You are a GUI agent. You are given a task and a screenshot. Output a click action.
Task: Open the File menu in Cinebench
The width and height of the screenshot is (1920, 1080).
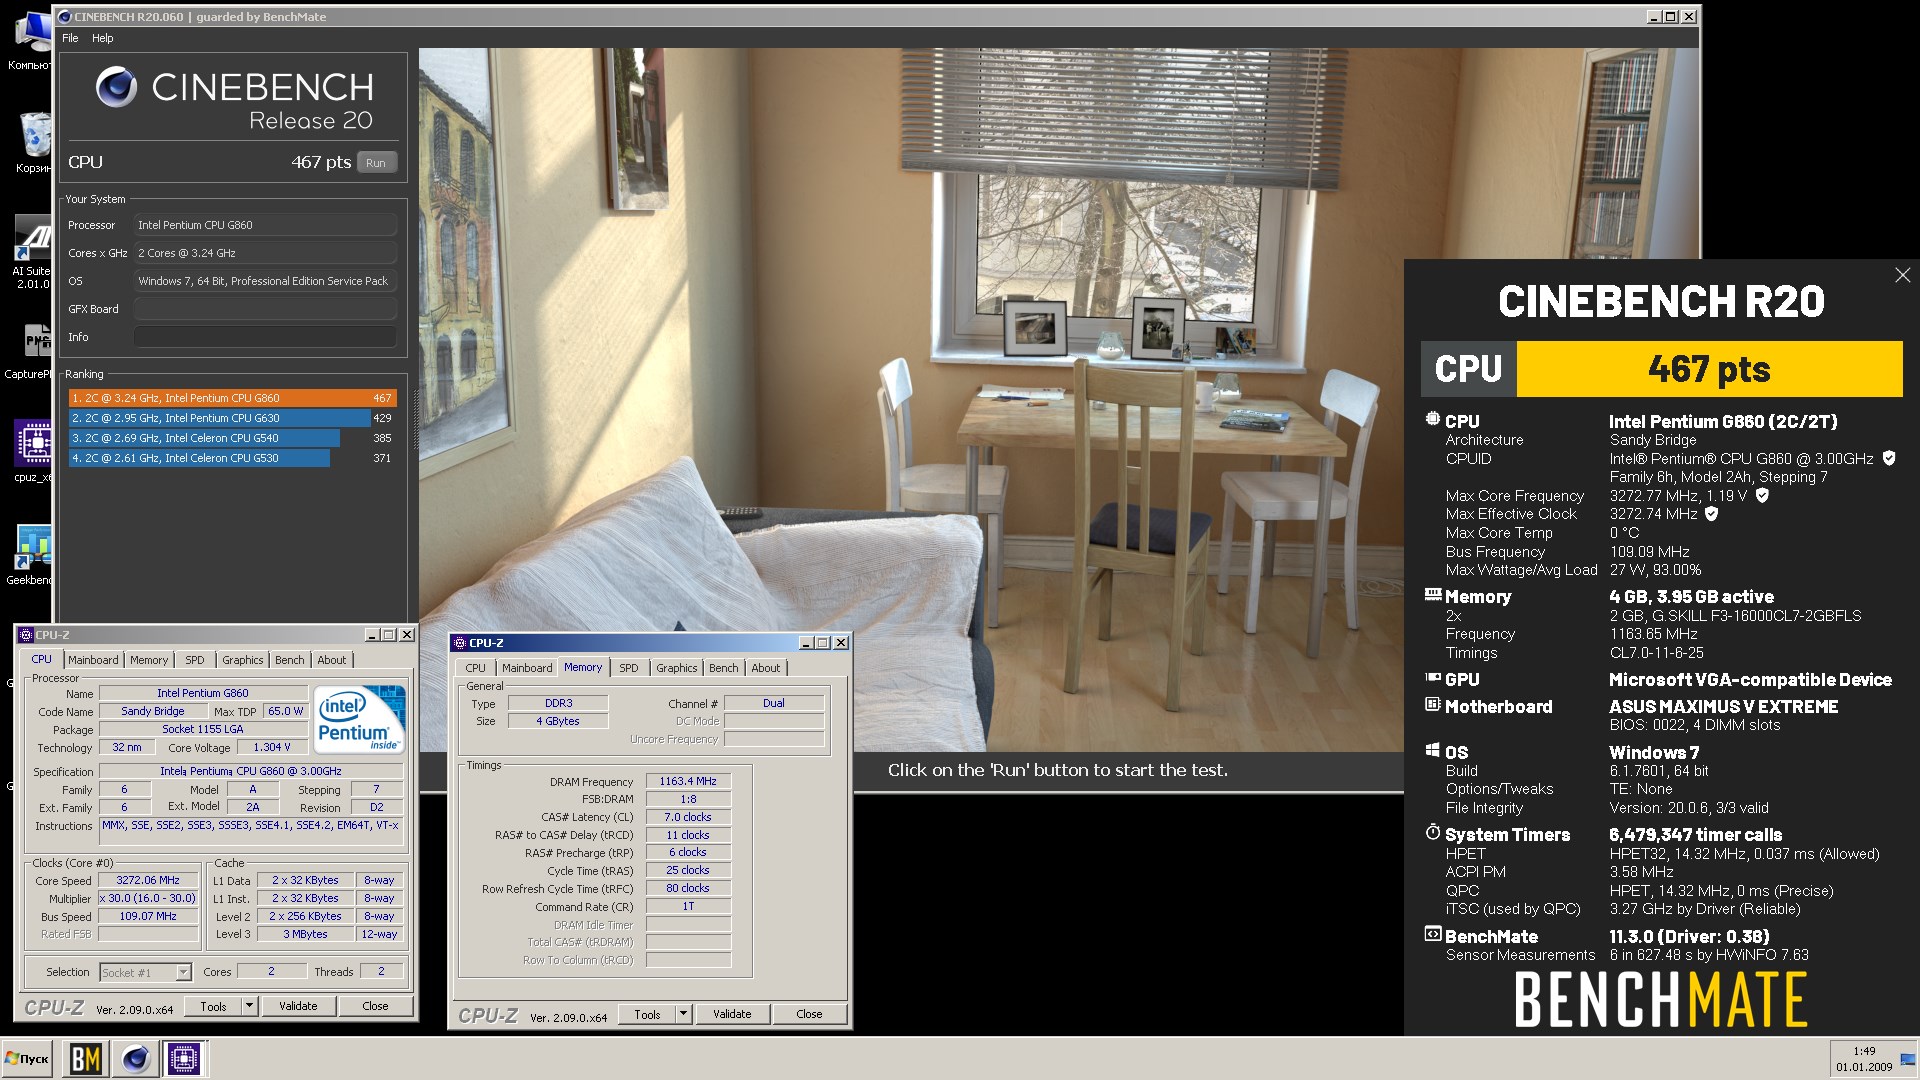coord(70,38)
